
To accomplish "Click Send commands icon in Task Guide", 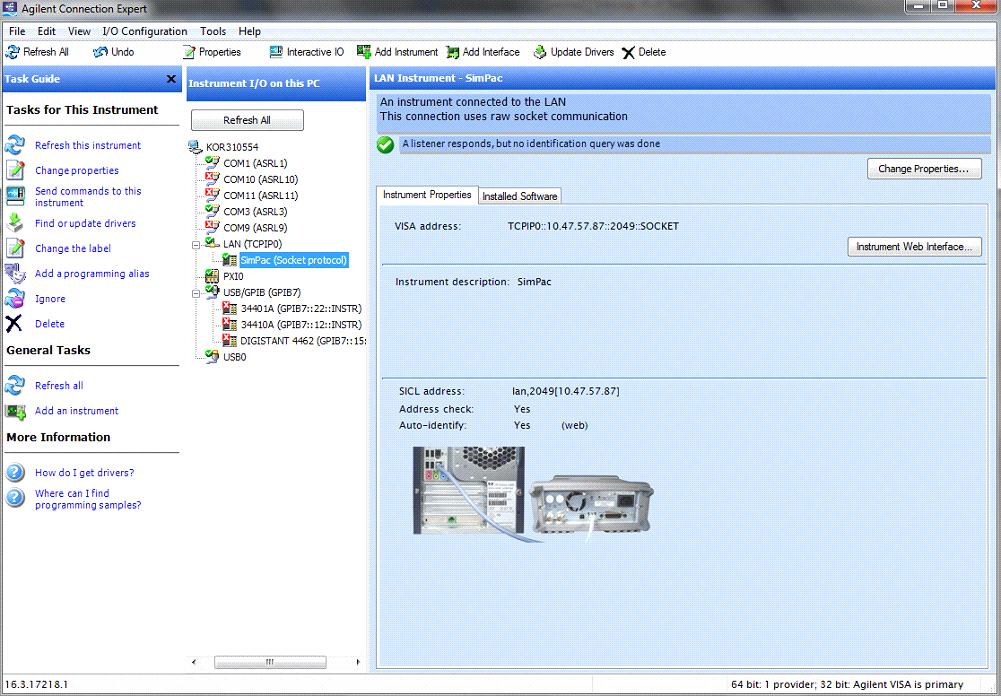I will (15, 196).
